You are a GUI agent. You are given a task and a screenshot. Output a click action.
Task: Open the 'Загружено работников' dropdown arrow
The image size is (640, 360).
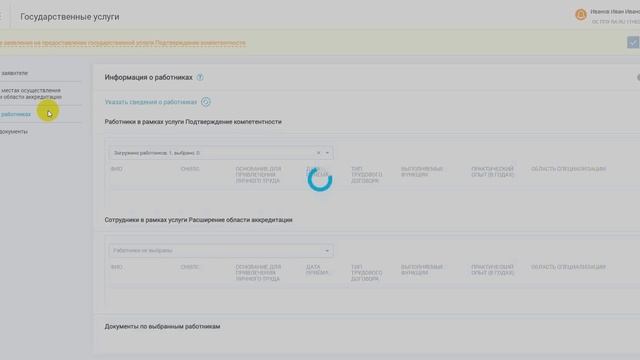tap(327, 153)
